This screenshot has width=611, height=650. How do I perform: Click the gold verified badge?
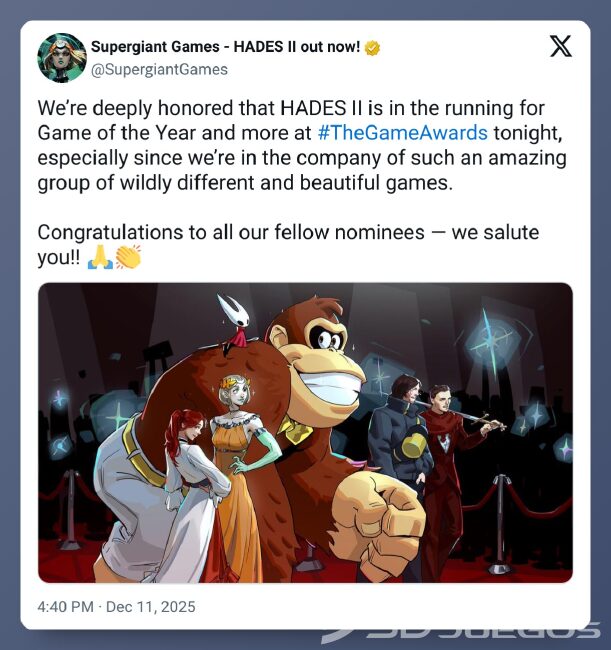(372, 47)
